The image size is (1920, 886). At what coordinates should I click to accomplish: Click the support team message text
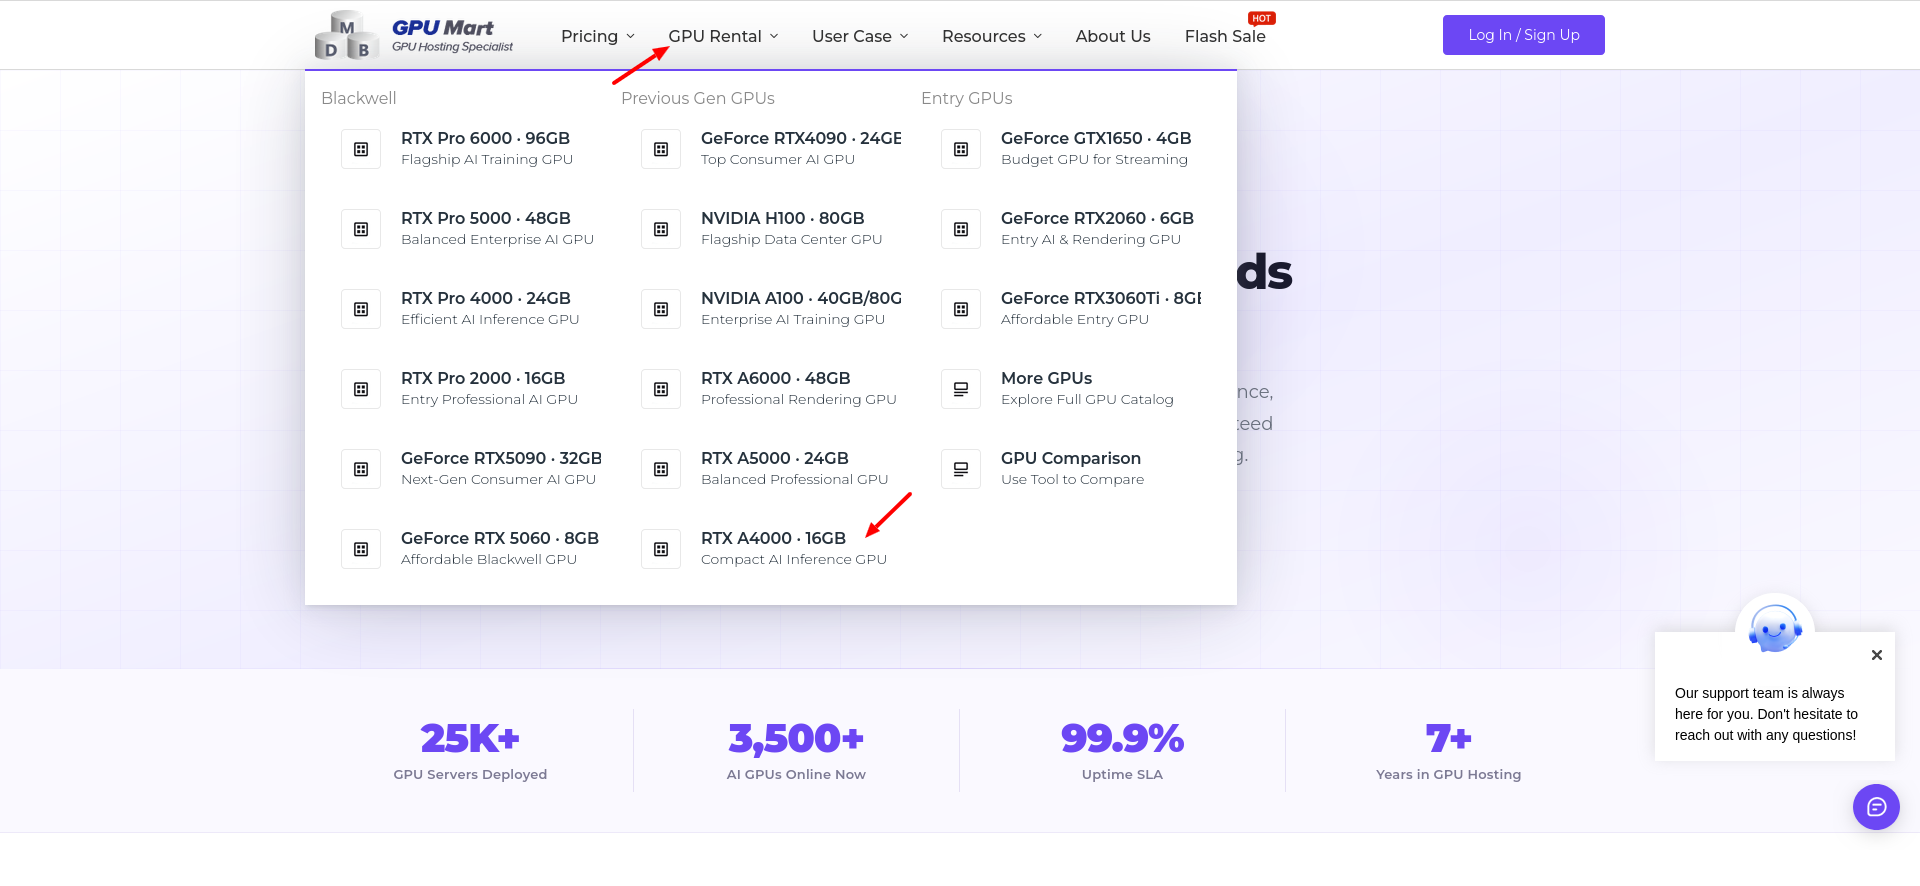tap(1766, 714)
